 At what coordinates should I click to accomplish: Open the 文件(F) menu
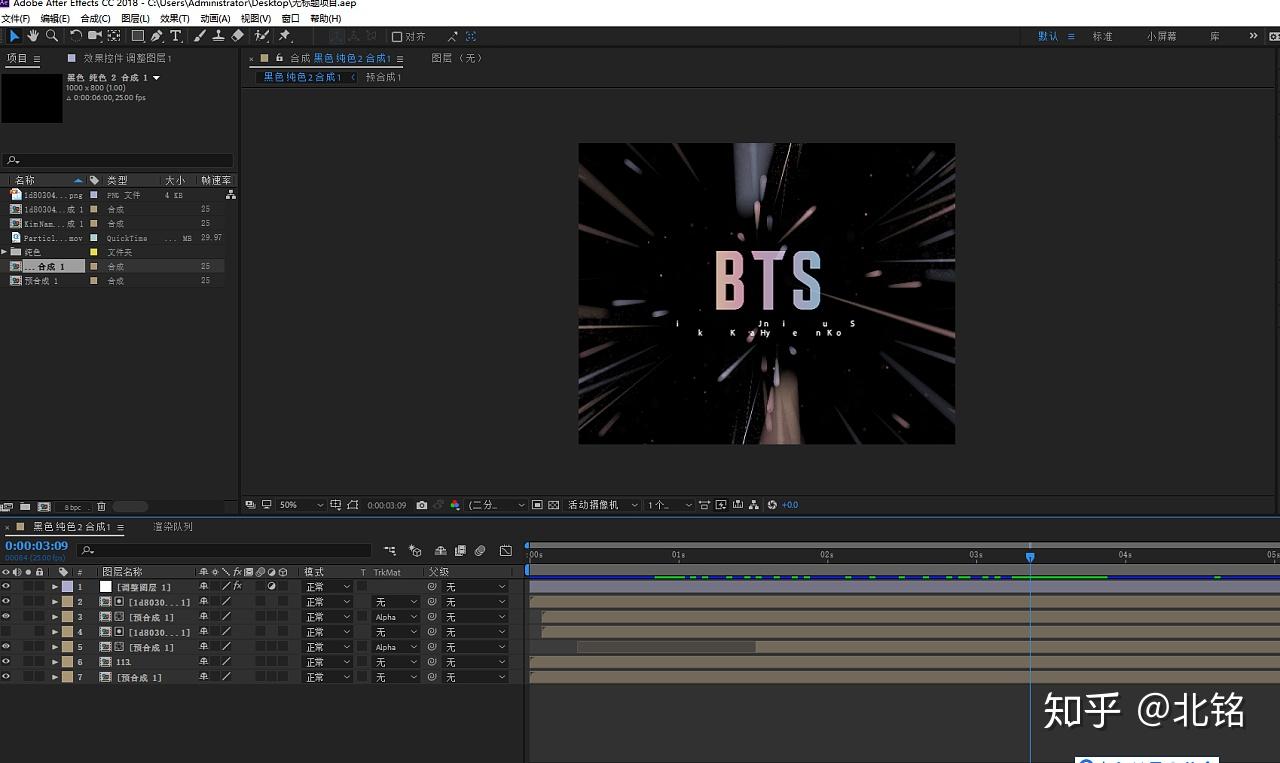[15, 18]
